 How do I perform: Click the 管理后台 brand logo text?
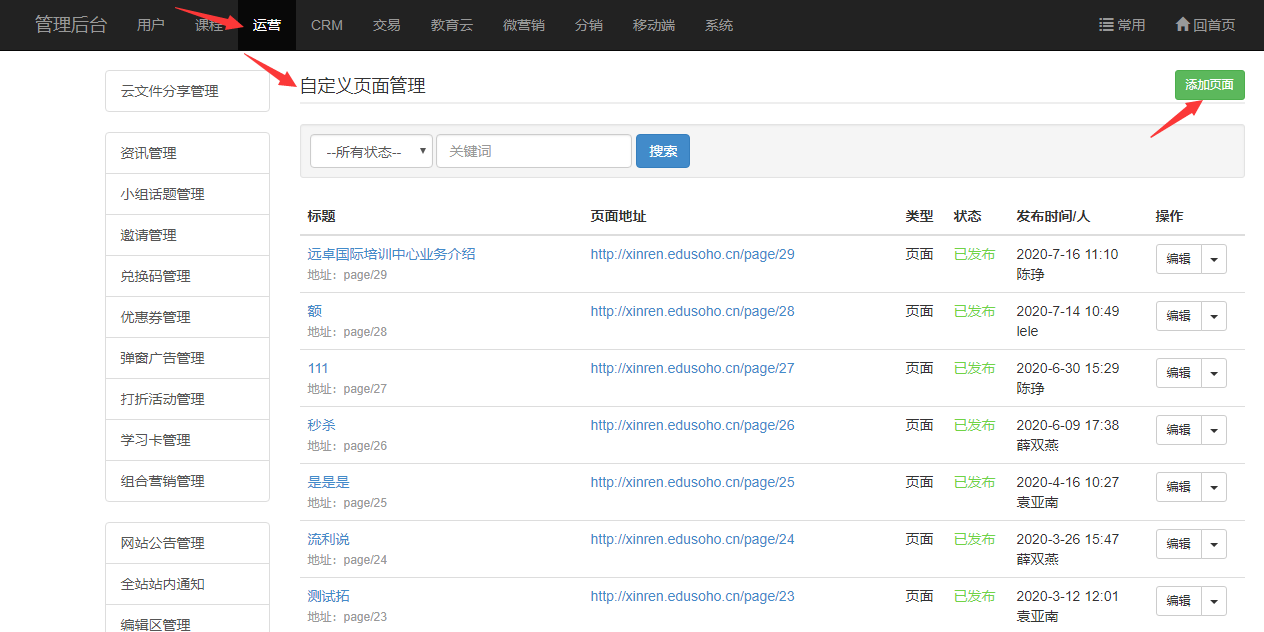click(70, 25)
